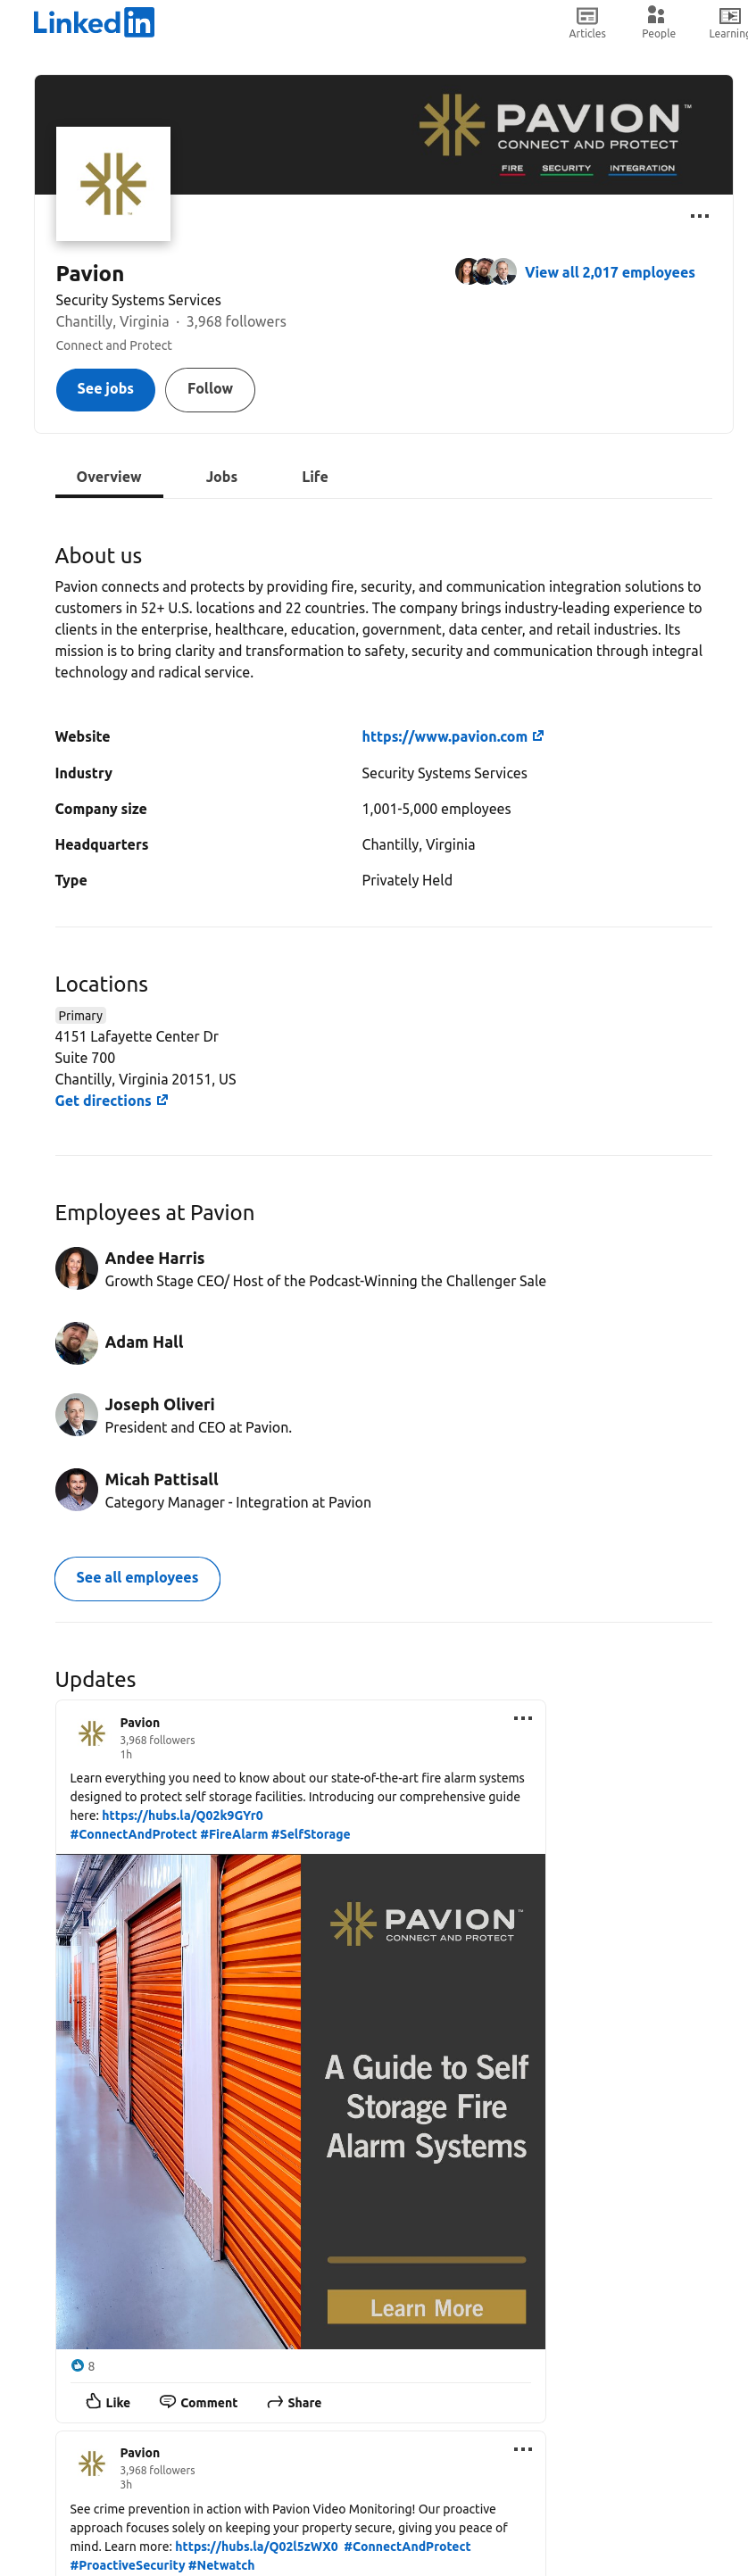This screenshot has width=748, height=2576.
Task: View all 2,017 employees
Action: (609, 272)
